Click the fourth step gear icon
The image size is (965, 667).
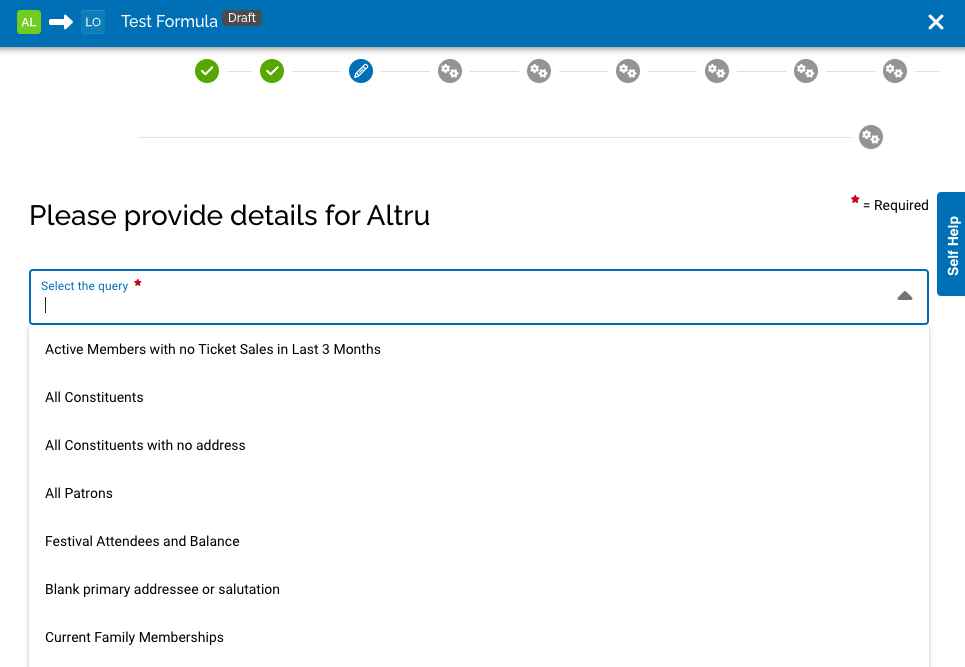pos(450,71)
